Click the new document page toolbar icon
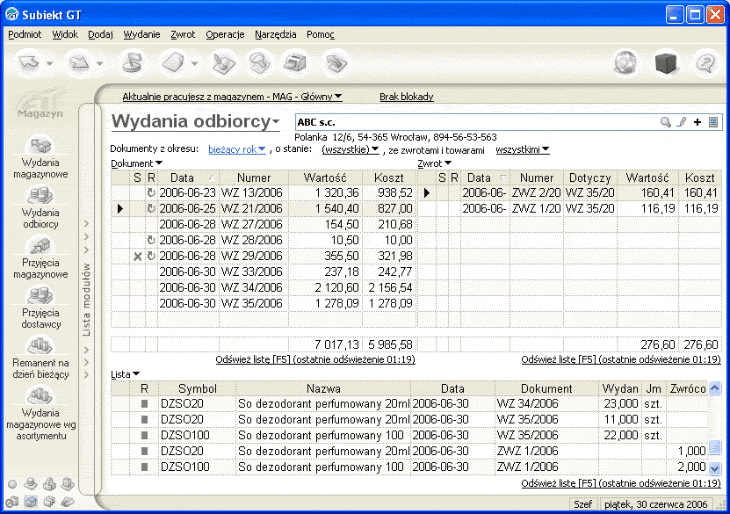The width and height of the screenshot is (730, 514). pos(174,63)
